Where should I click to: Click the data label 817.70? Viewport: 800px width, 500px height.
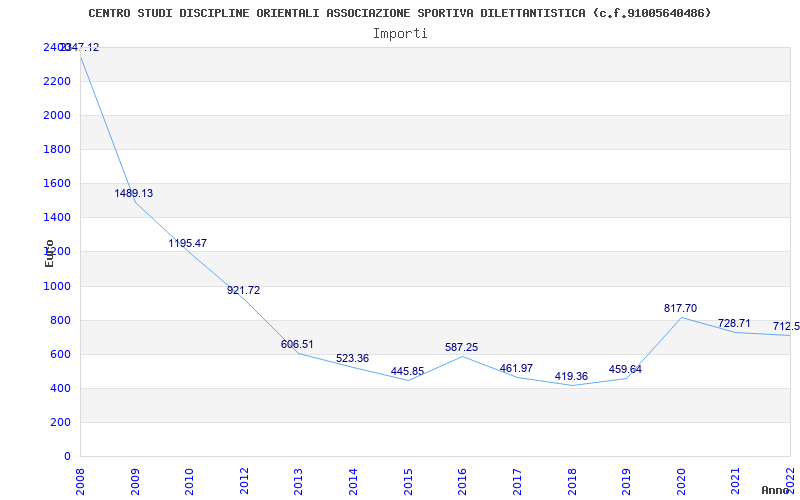pyautogui.click(x=680, y=308)
